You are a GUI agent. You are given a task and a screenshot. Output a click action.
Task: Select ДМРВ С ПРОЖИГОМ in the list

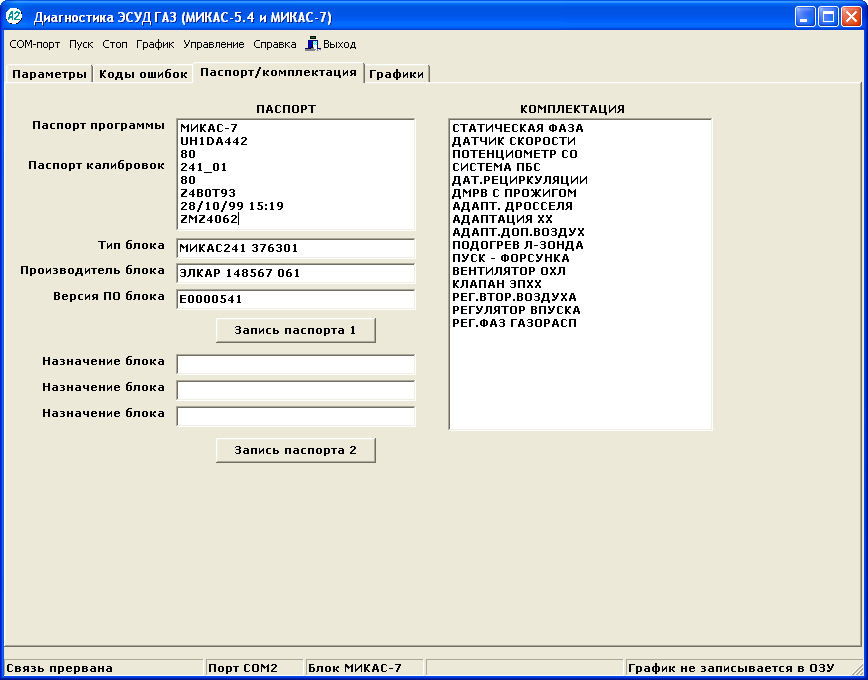coord(514,193)
